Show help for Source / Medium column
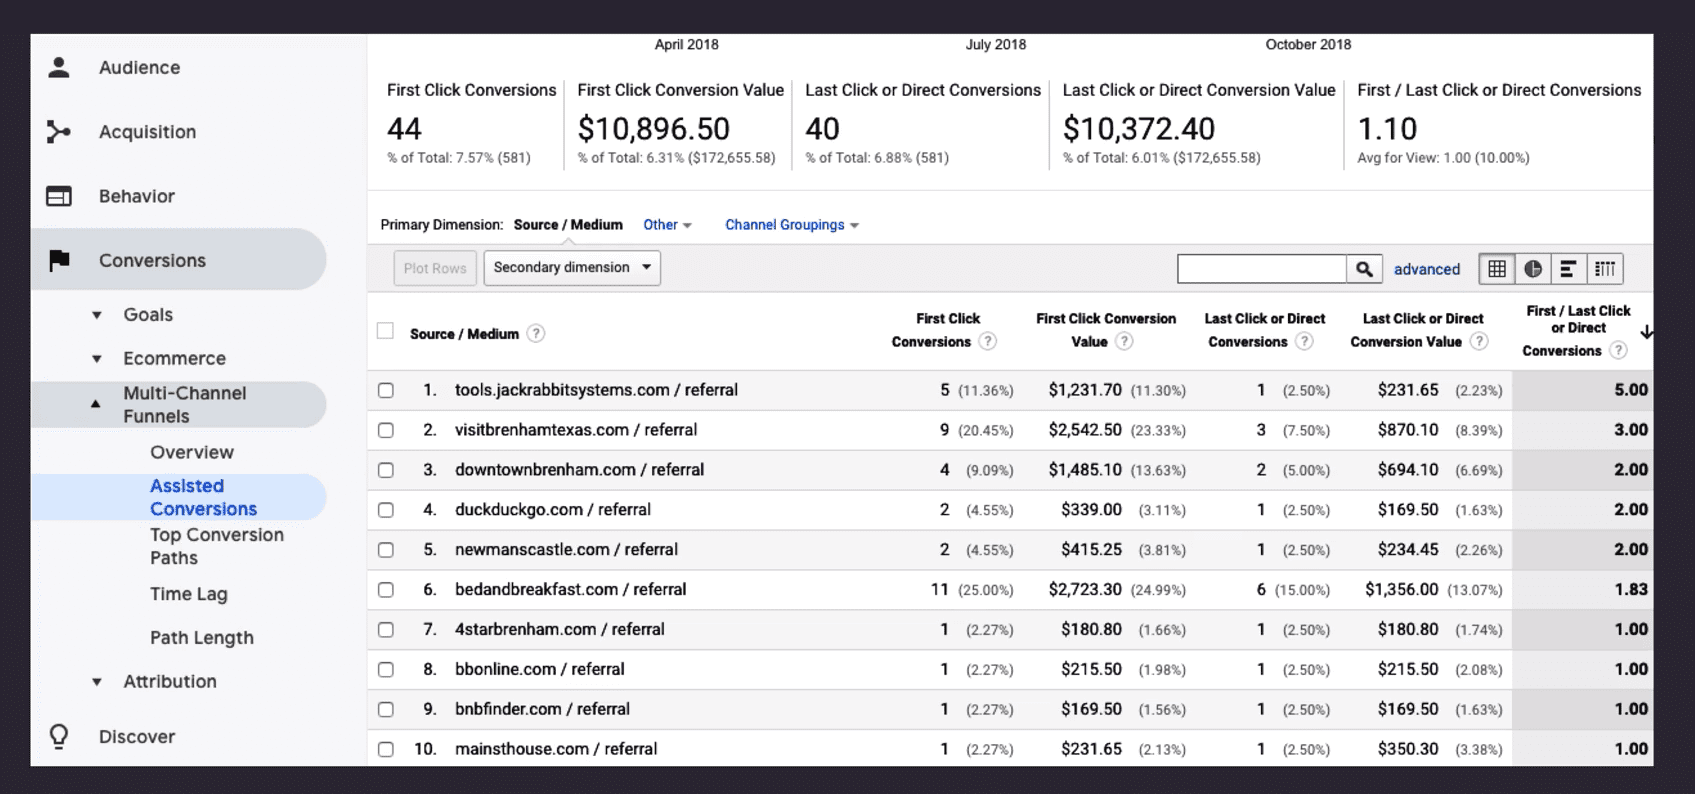The width and height of the screenshot is (1695, 794). click(536, 334)
